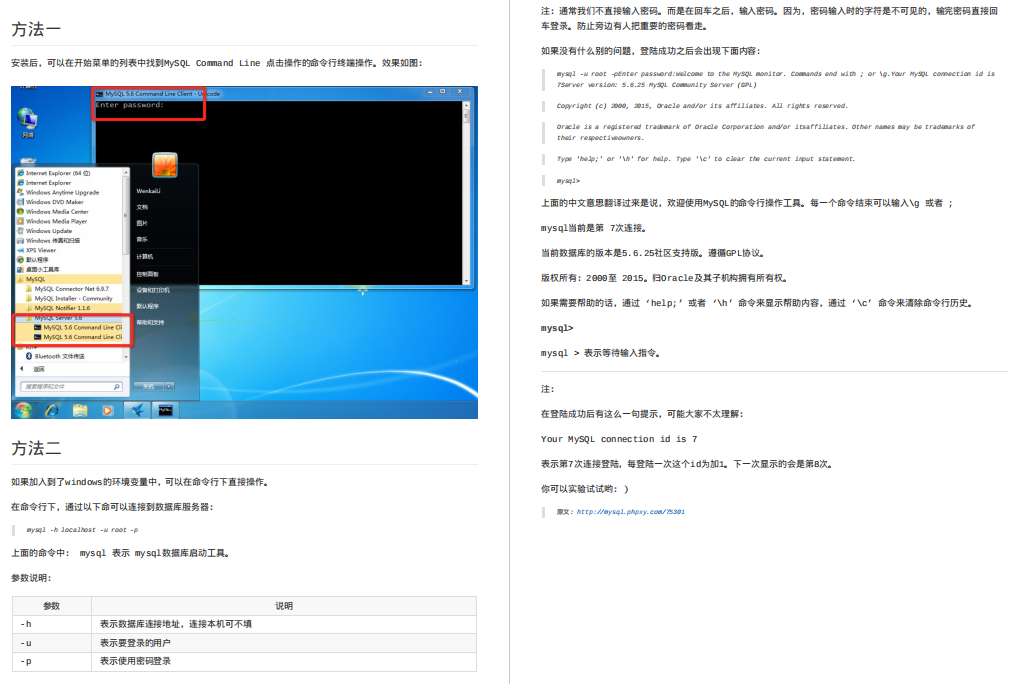Open 帮助和支持 in the Start menu right pane
Screen dimensions: 1023x684
(150, 322)
